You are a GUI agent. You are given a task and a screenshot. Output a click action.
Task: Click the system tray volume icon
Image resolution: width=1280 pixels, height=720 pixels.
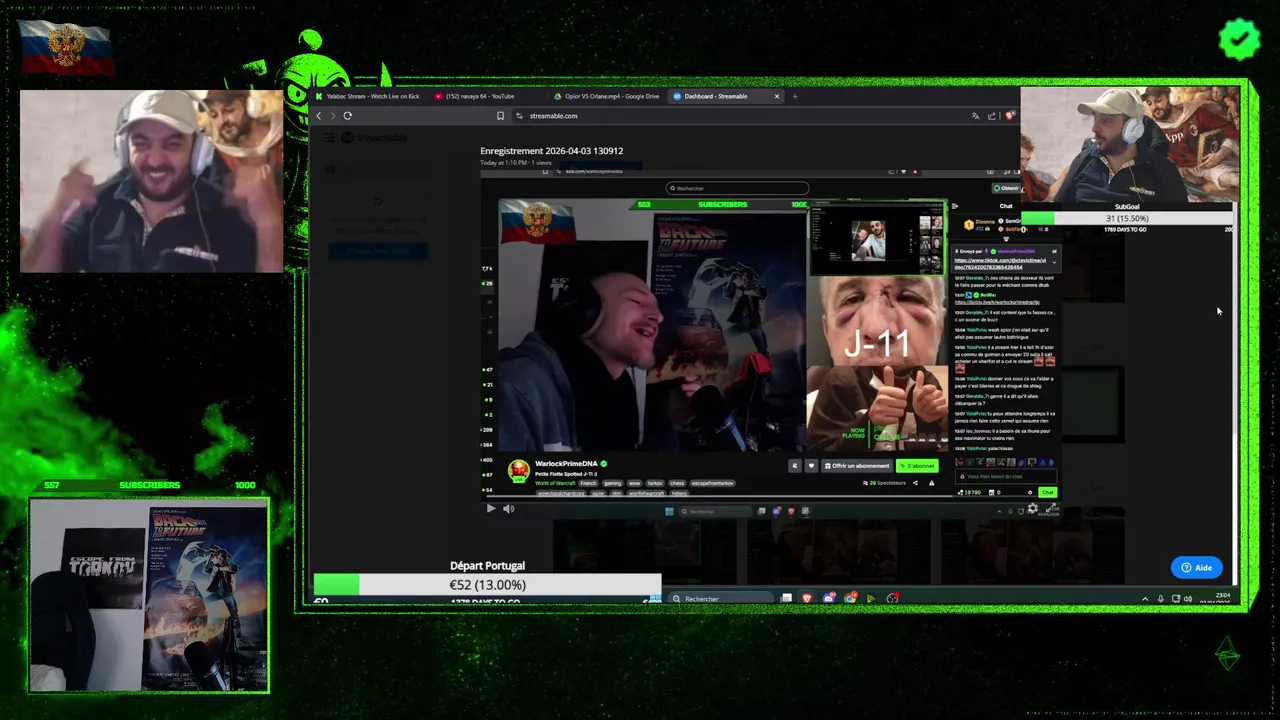coord(1188,599)
